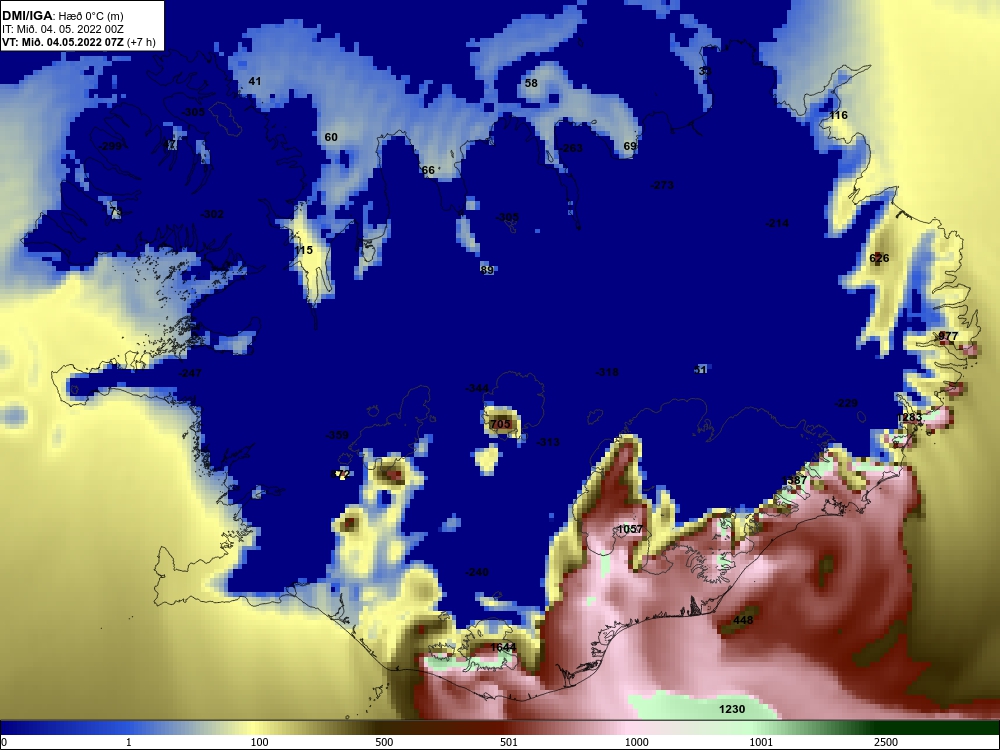Click the map value 626
This screenshot has width=1000, height=750.
click(879, 258)
